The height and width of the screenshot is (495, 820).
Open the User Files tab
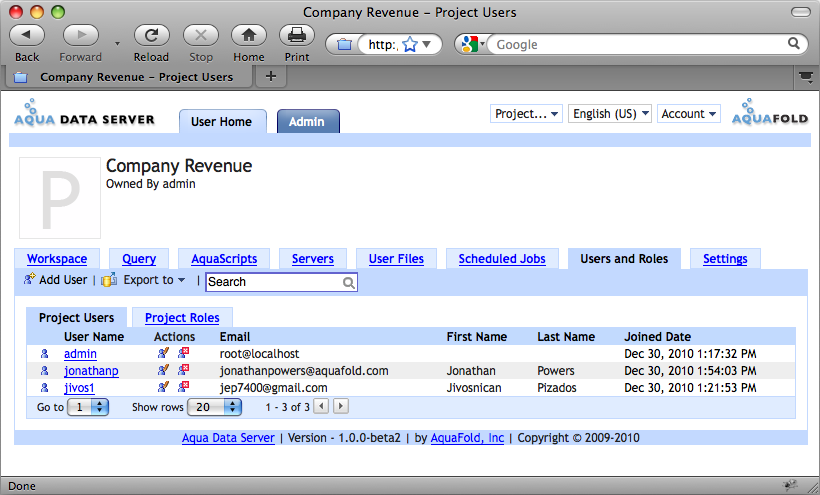tap(396, 259)
